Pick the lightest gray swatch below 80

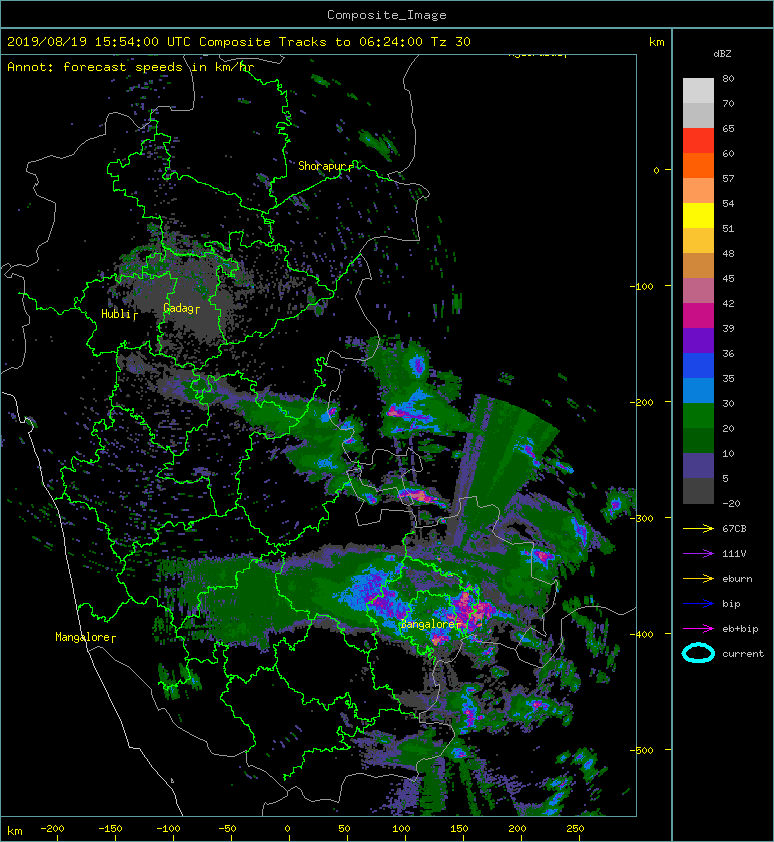[x=698, y=91]
